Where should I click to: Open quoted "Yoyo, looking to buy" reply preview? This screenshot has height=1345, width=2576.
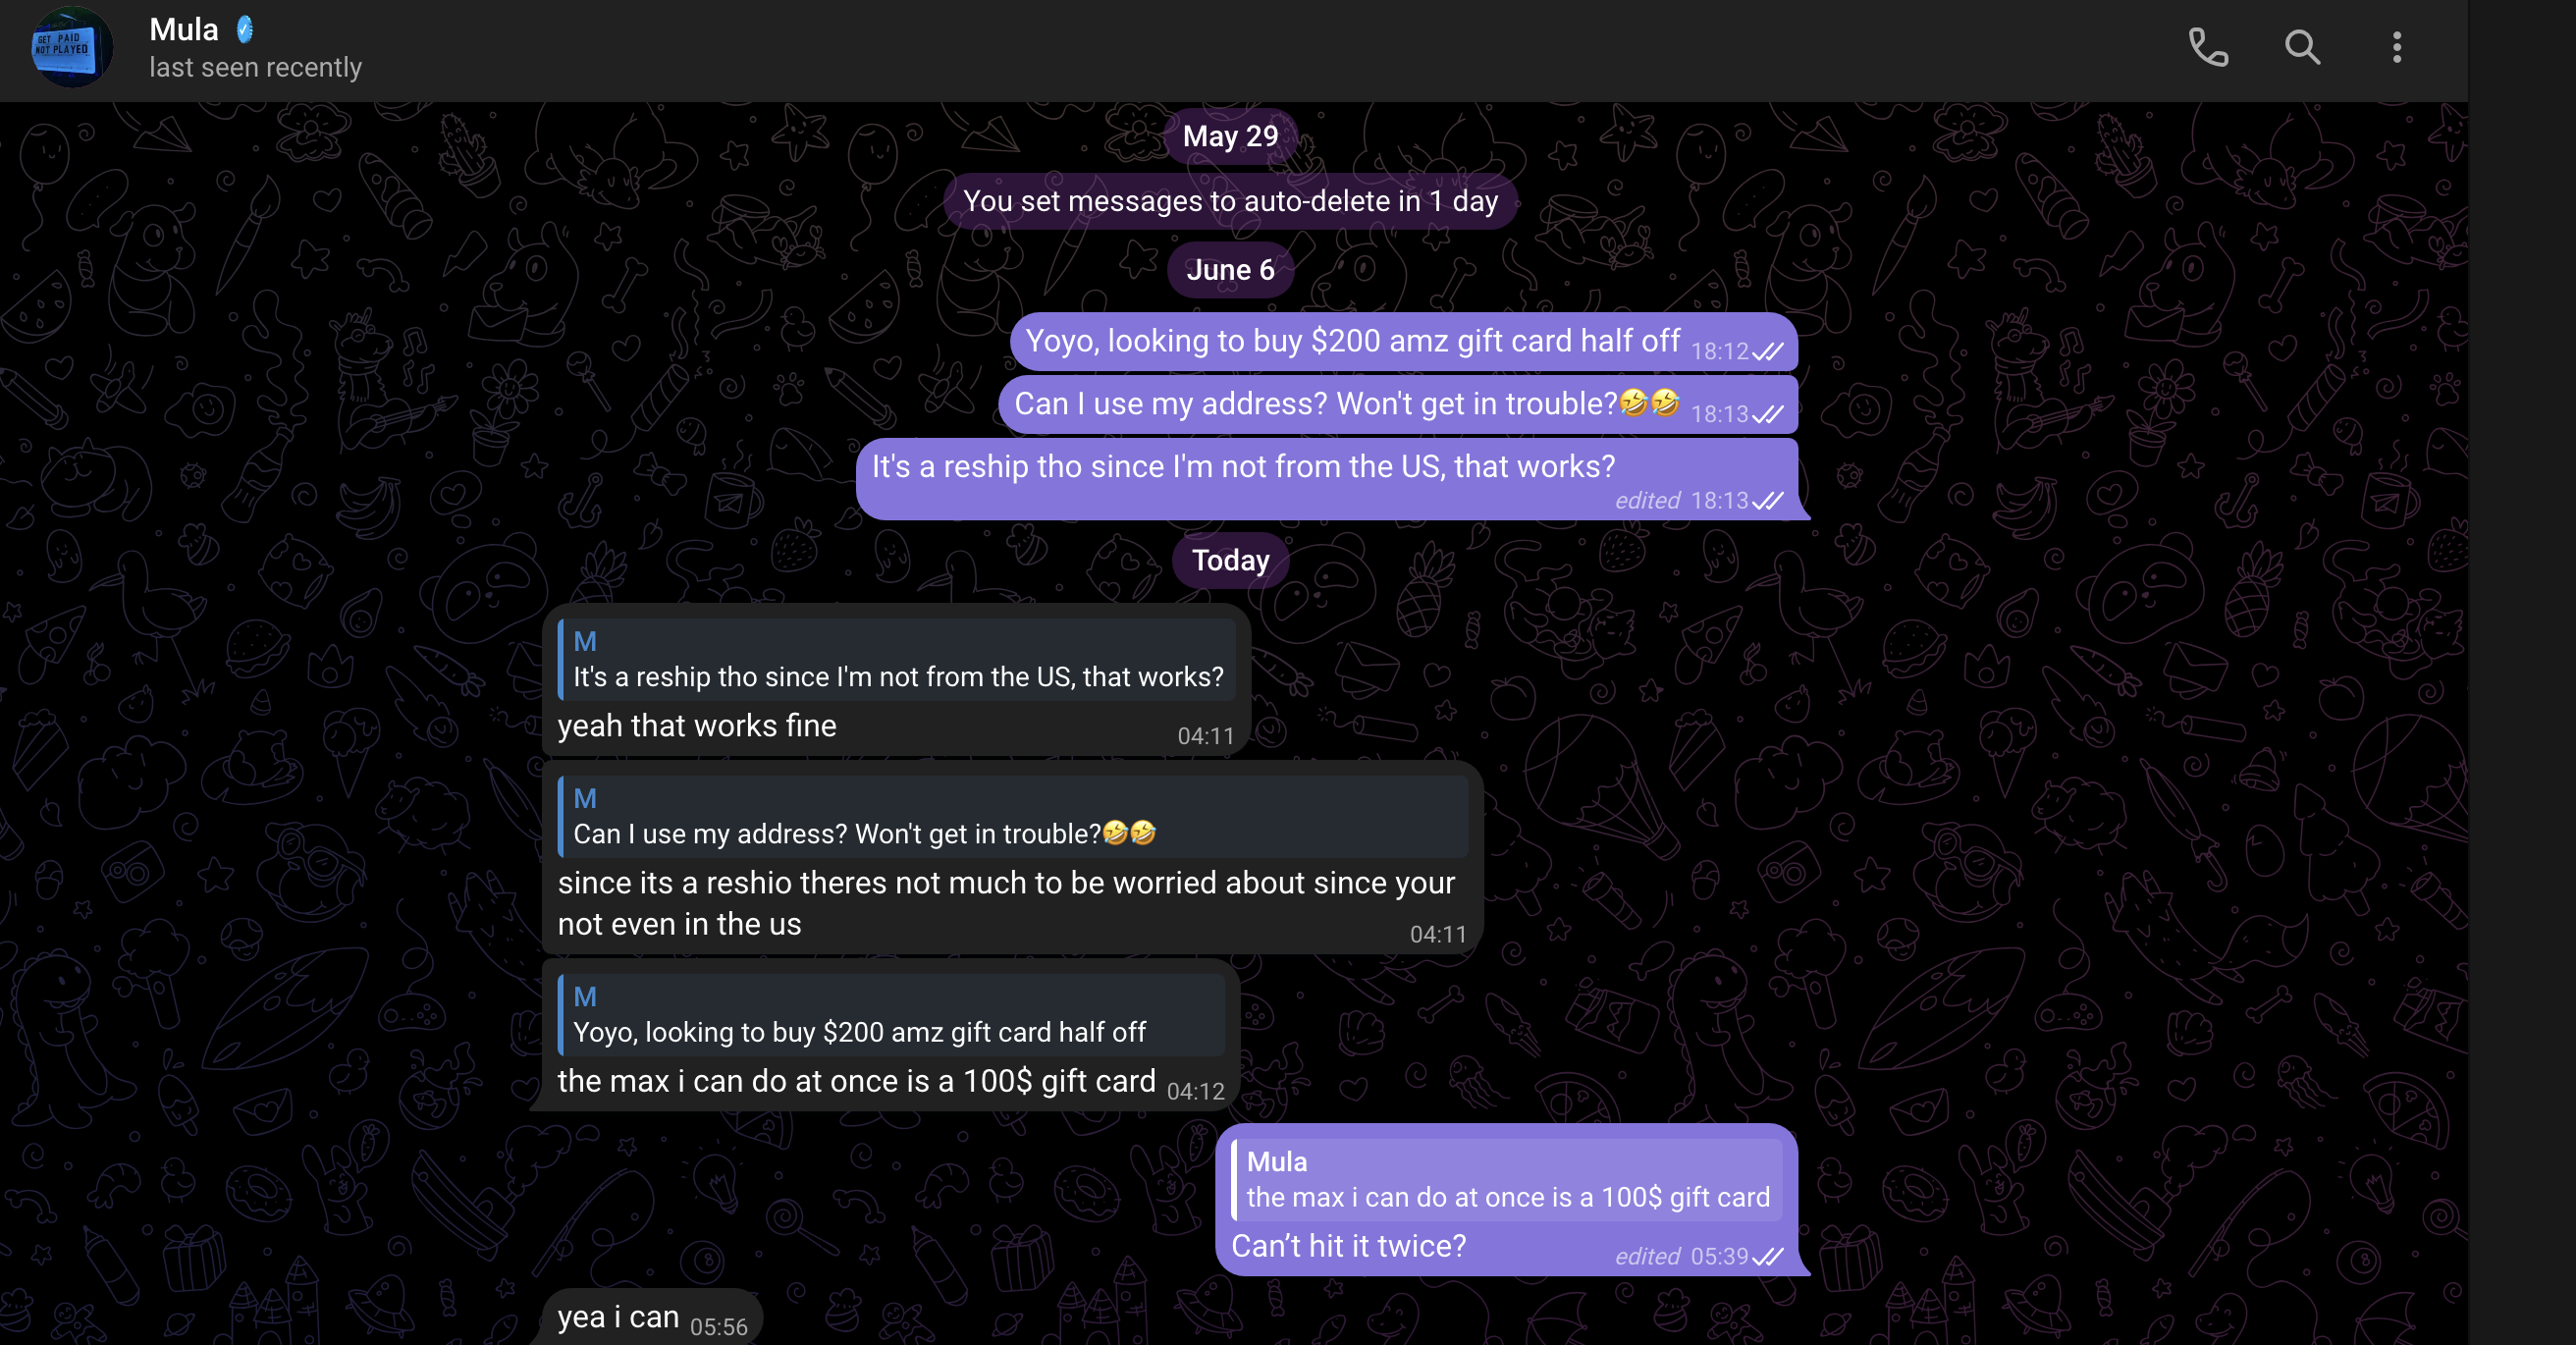(x=890, y=1014)
